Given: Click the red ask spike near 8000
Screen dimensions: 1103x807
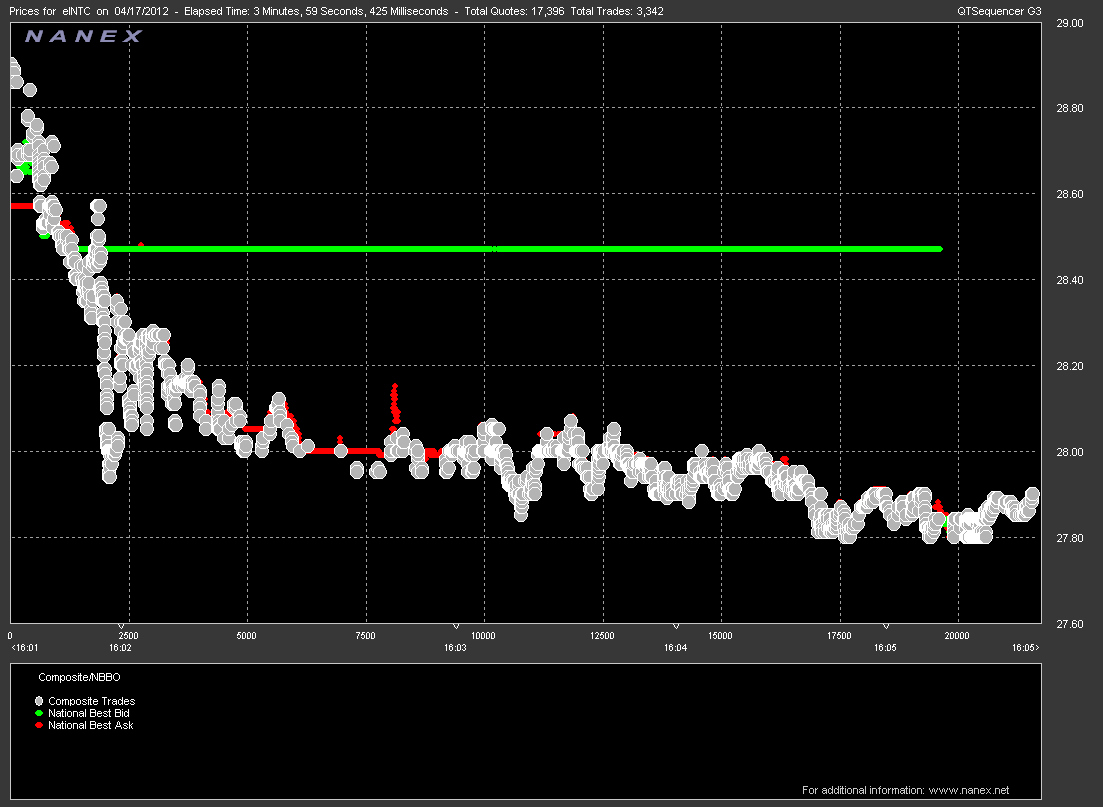Looking at the screenshot, I should coord(395,405).
